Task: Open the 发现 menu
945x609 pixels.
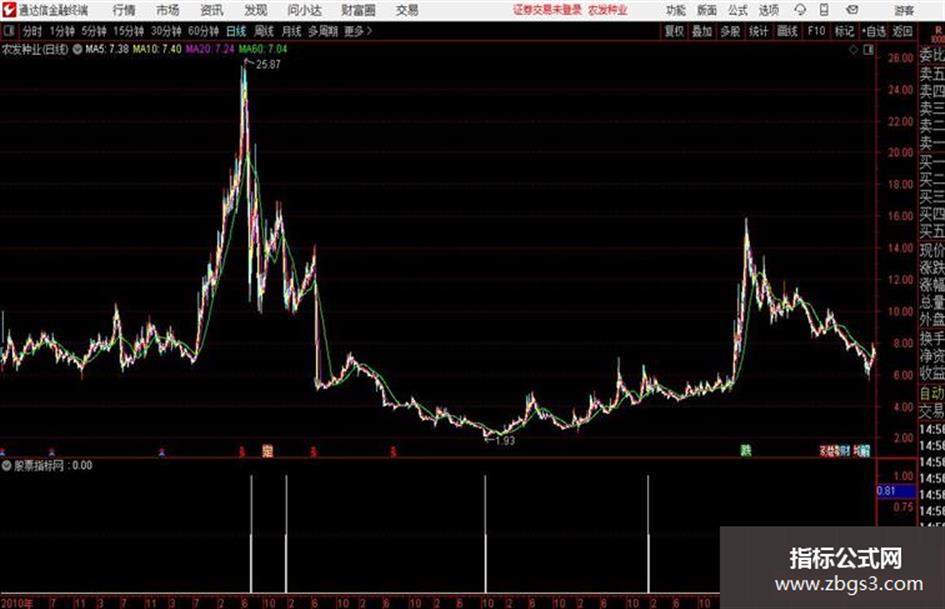Action: (256, 10)
